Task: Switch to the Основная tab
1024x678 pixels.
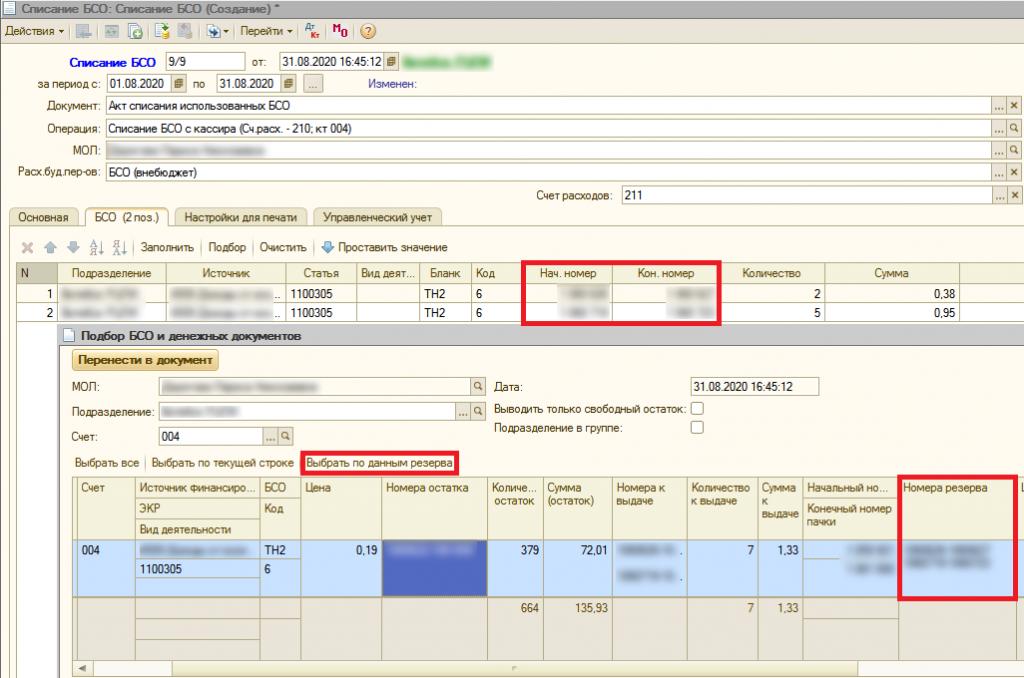Action: 42,217
